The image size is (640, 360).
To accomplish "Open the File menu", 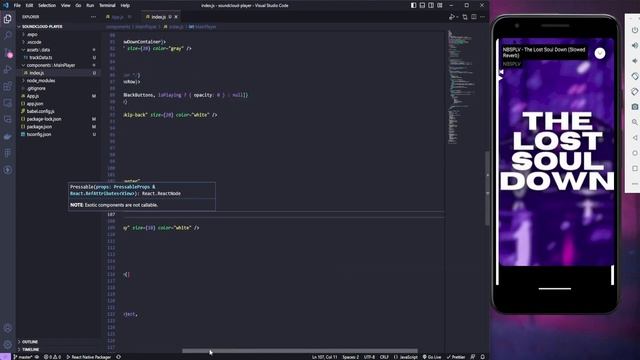I will pos(17,5).
